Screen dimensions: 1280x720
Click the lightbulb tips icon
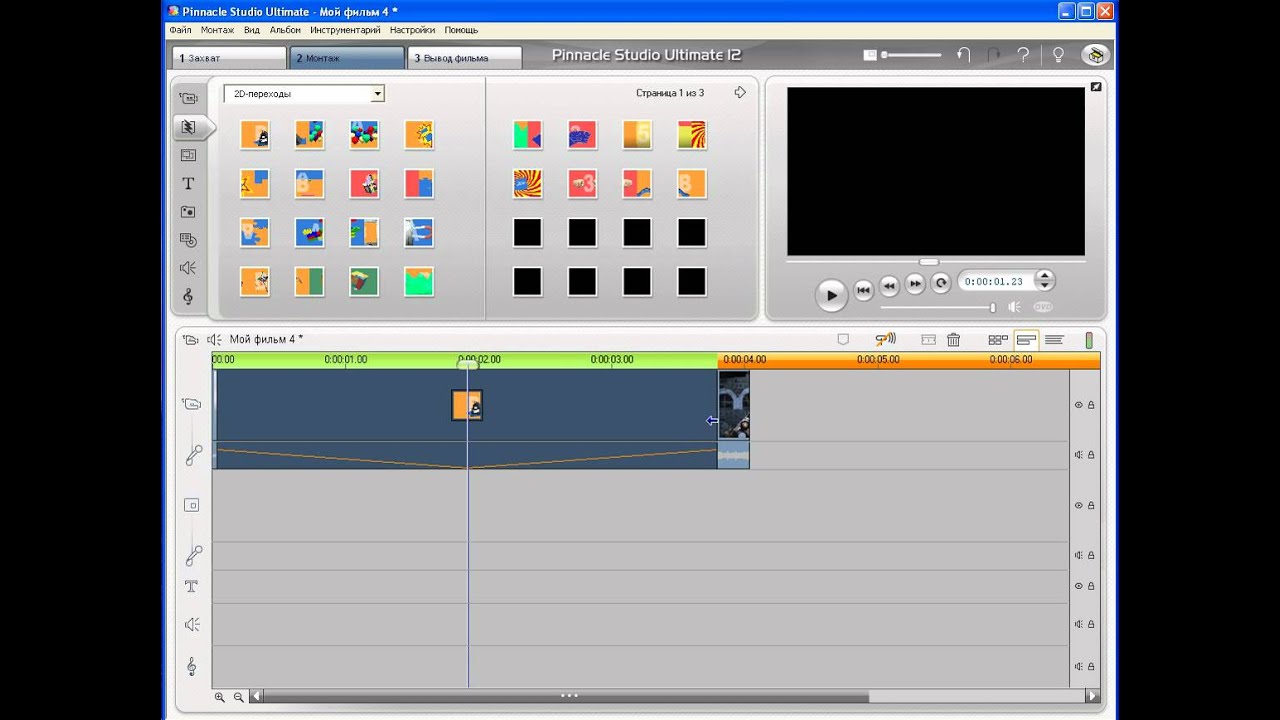point(1058,55)
